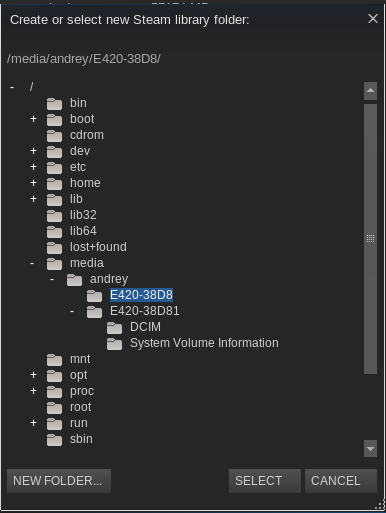
Task: Click the lost+found folder icon
Action: coord(54,248)
